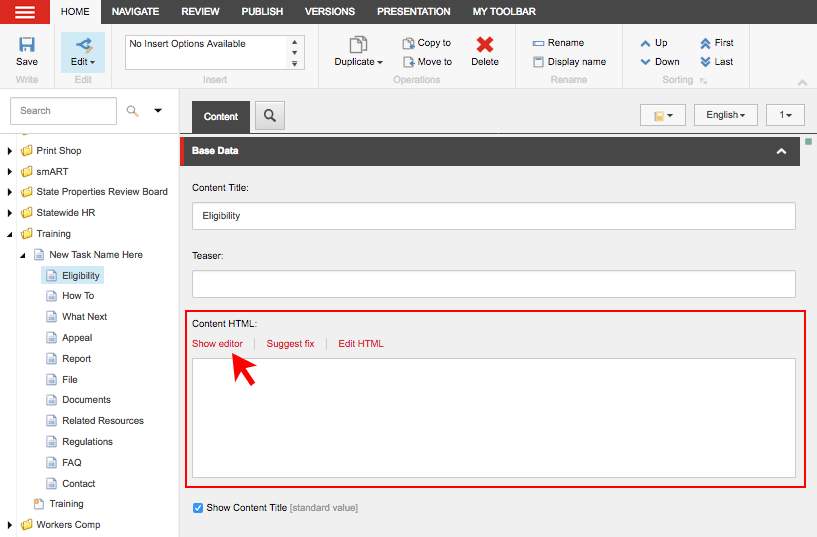Screen dimensions: 817x537
Task: Click the Rename icon in ribbon
Action: tap(539, 43)
